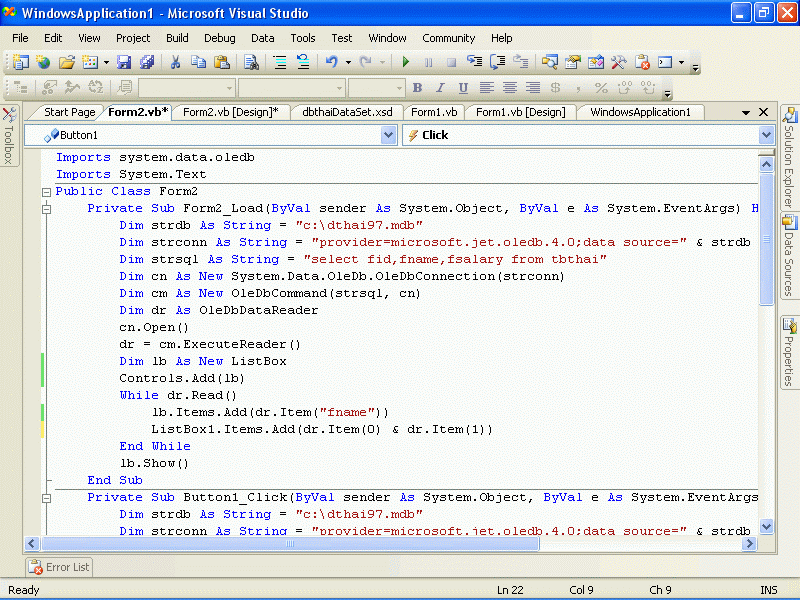This screenshot has height=600, width=800.
Task: Open the Error List panel
Action: coord(59,567)
